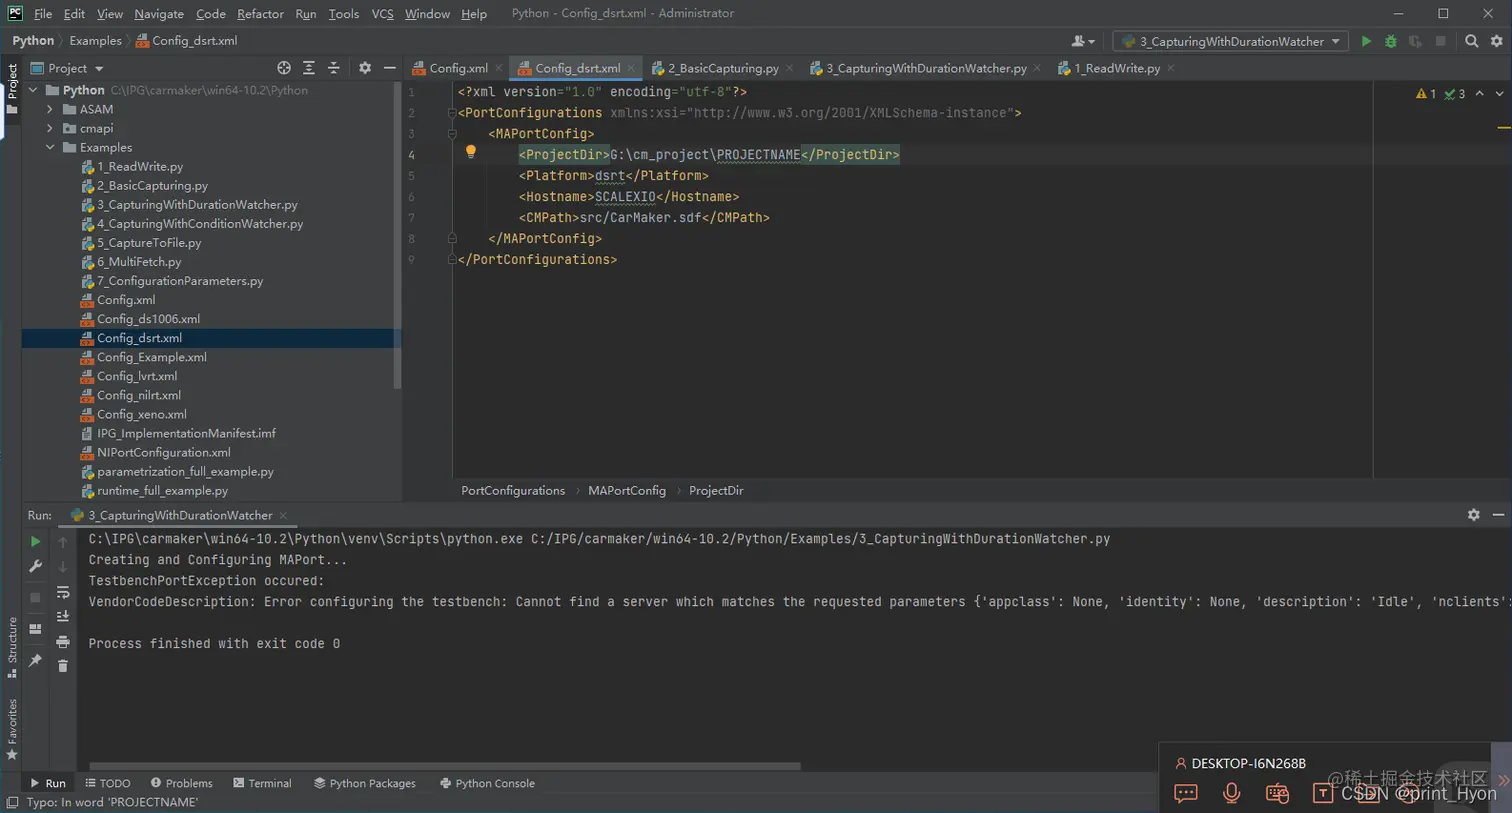Click the locate current file target icon
Viewport: 1512px width, 813px height.
point(284,68)
